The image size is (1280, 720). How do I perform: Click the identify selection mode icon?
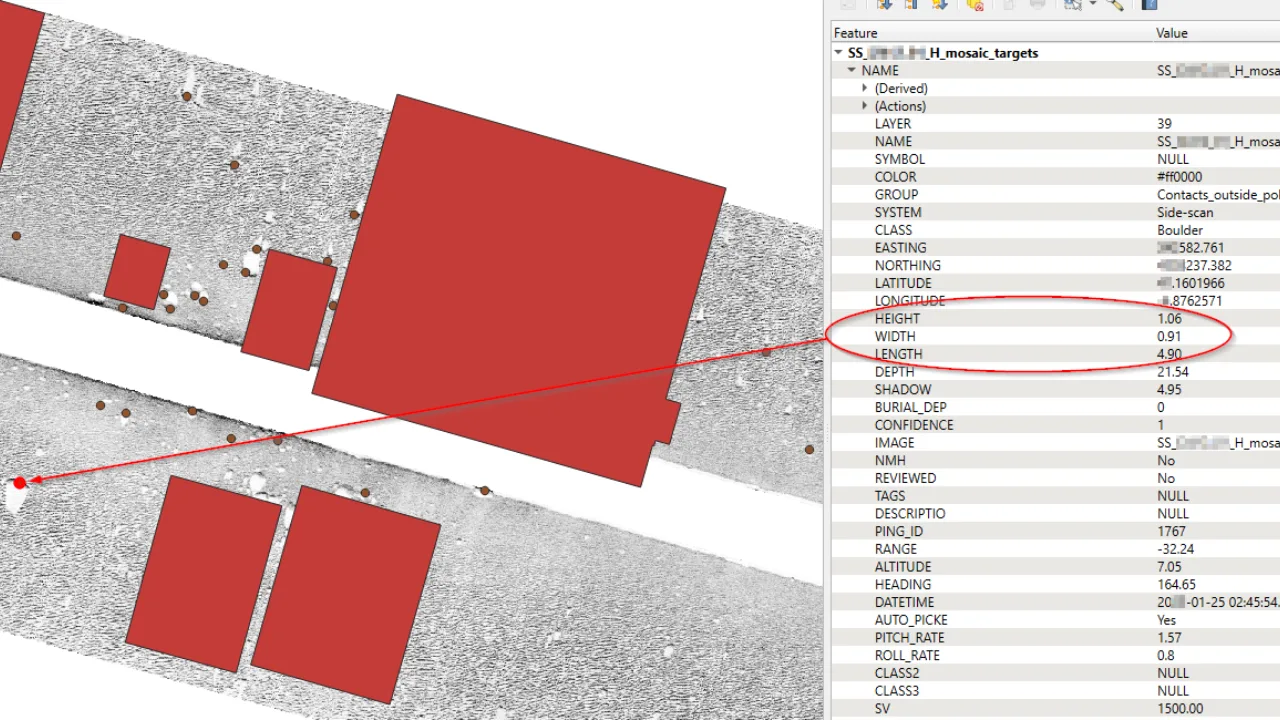pos(1072,5)
